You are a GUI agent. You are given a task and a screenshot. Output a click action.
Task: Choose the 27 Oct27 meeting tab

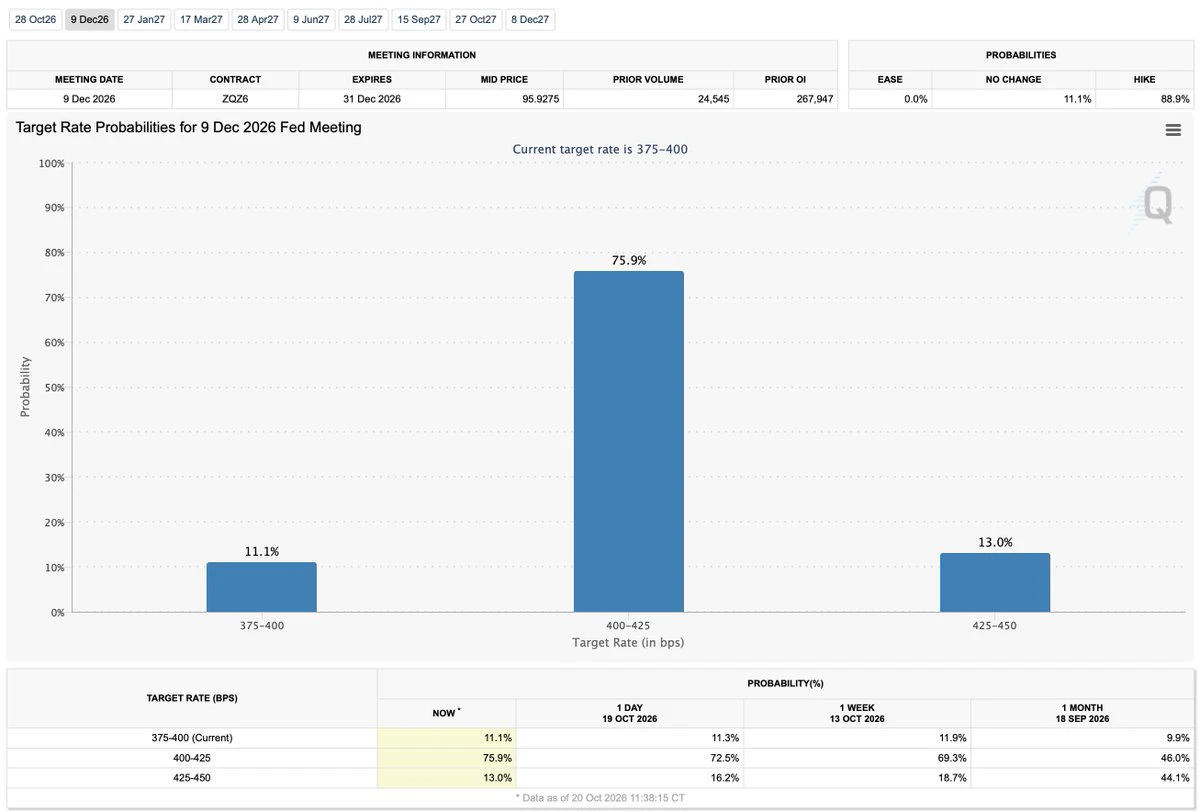[475, 19]
